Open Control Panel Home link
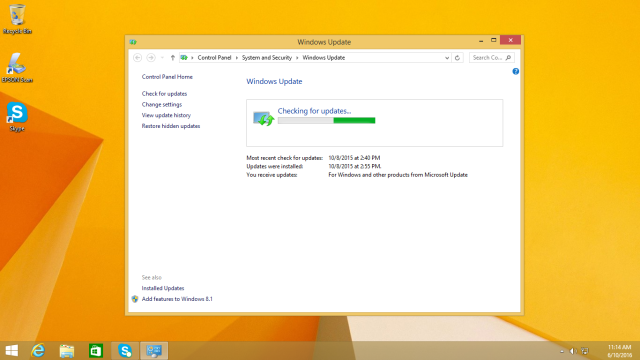 167,77
